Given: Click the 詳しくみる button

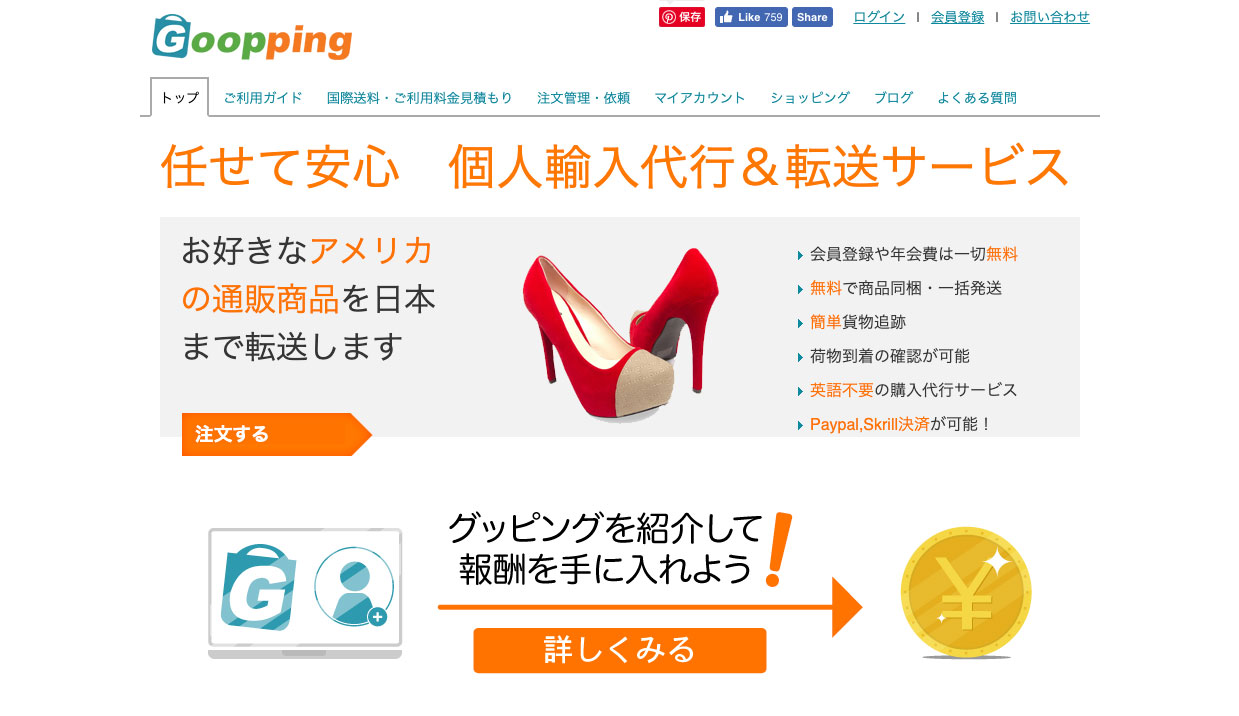Looking at the screenshot, I should pos(620,650).
